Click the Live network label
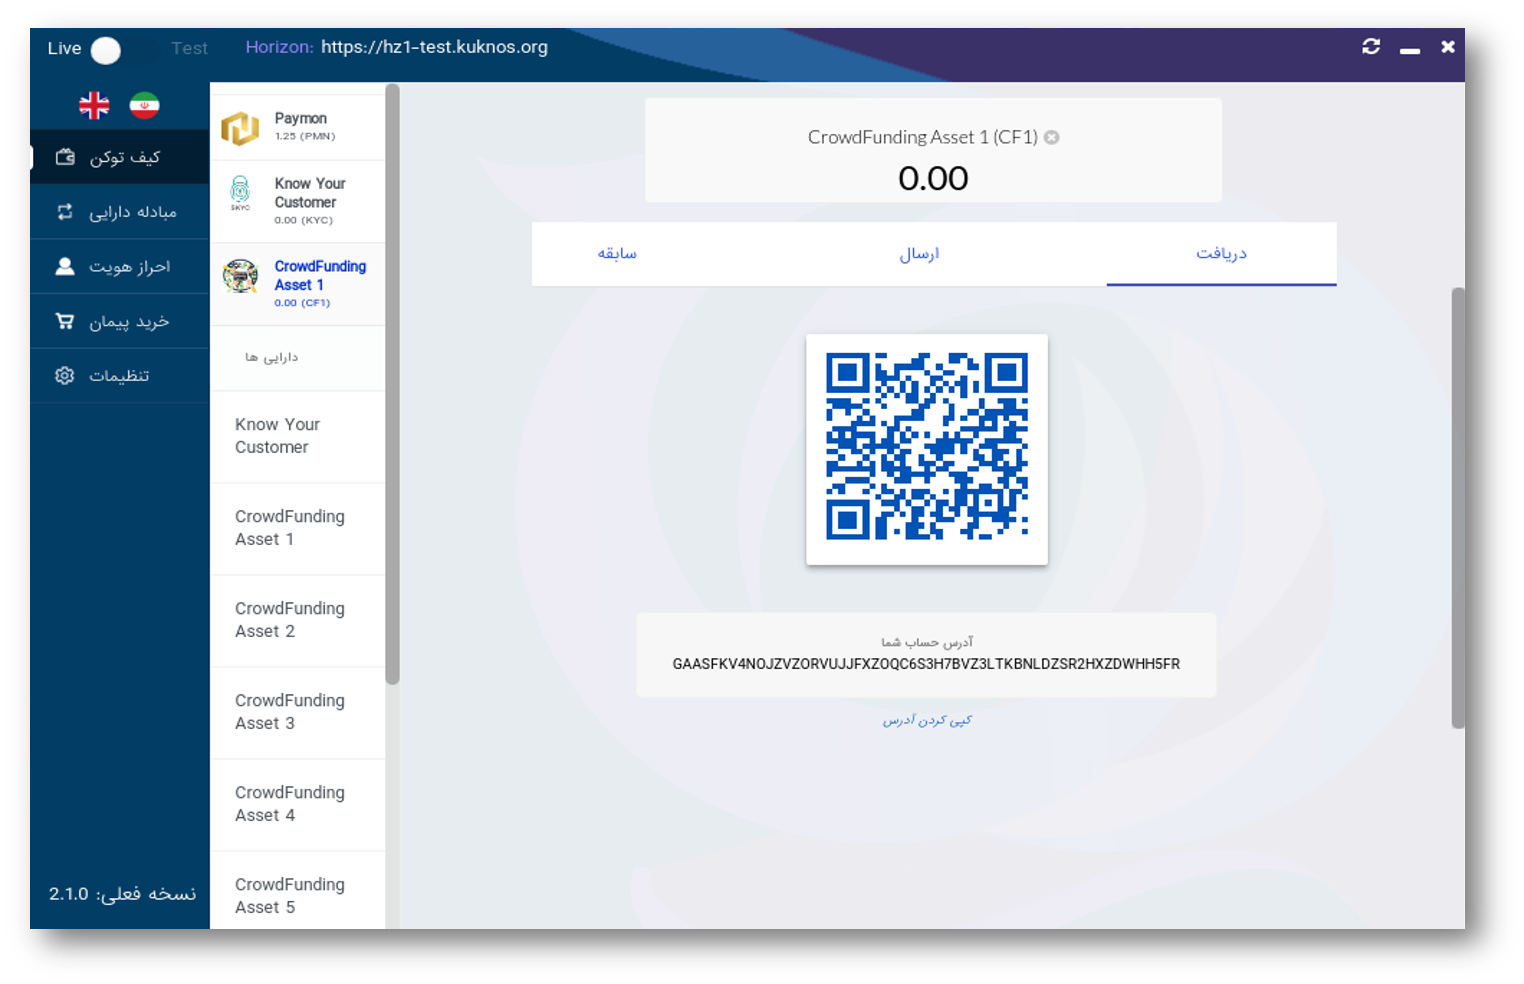1524x984 pixels. 64,48
